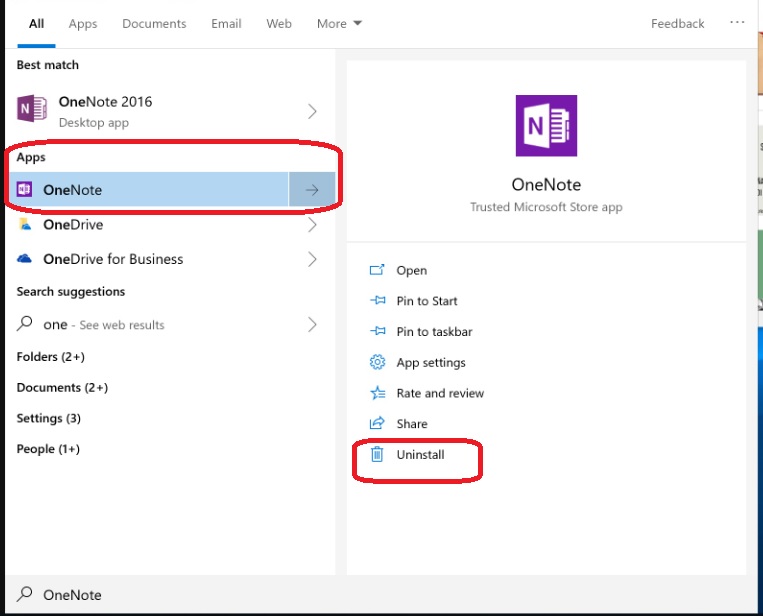Click the OneDrive for Business cloud icon
The image size is (763, 616).
[24, 258]
